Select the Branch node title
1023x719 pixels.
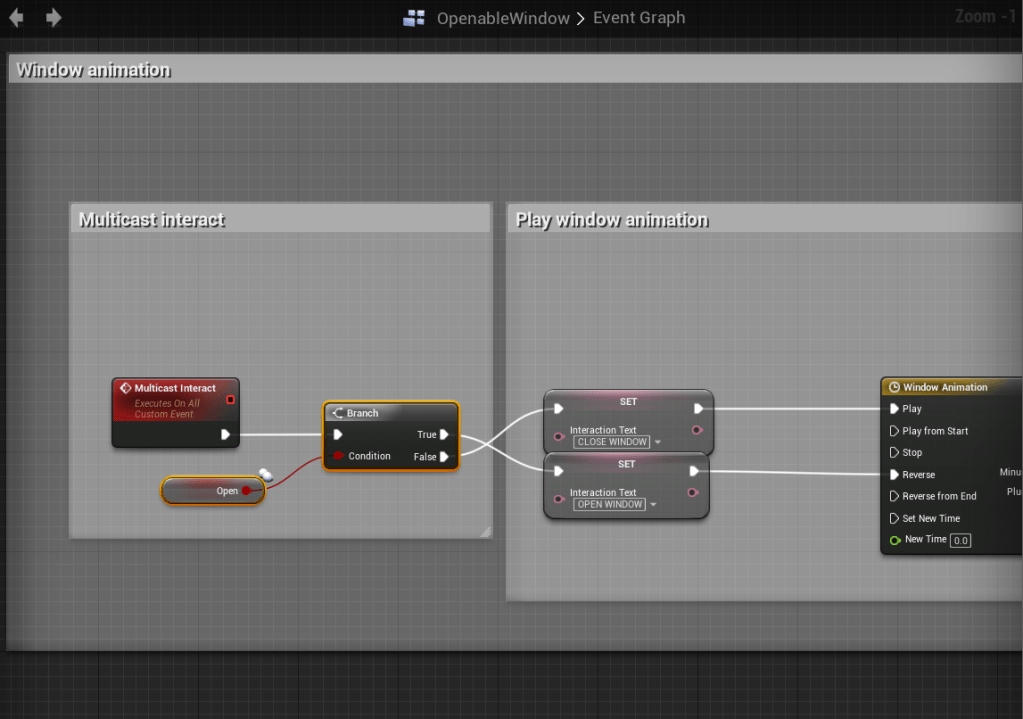362,413
